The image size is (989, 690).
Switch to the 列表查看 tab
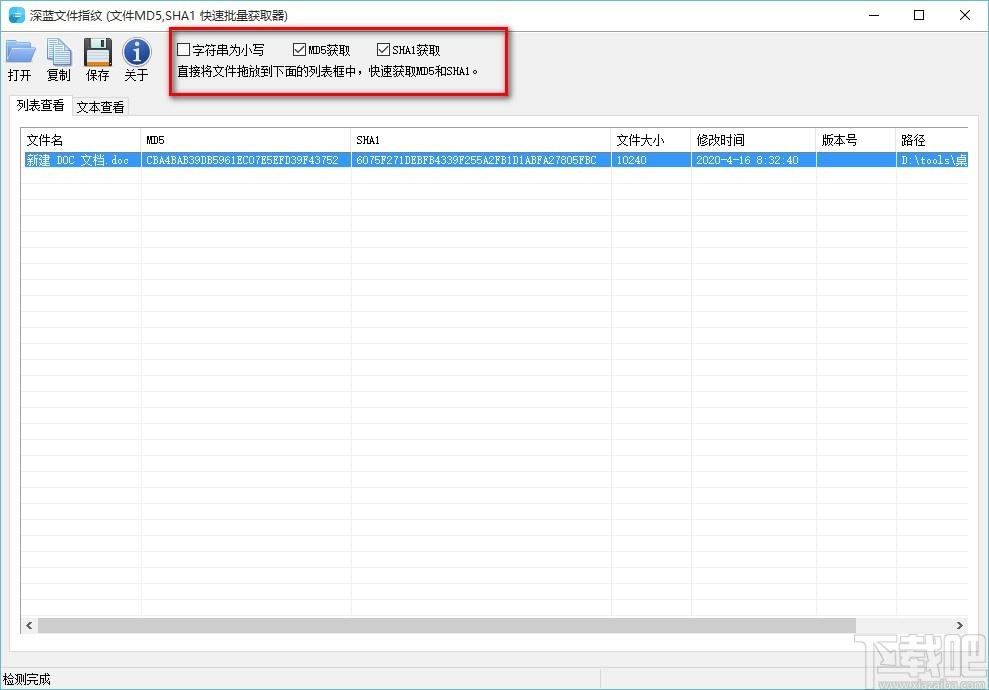(x=40, y=106)
